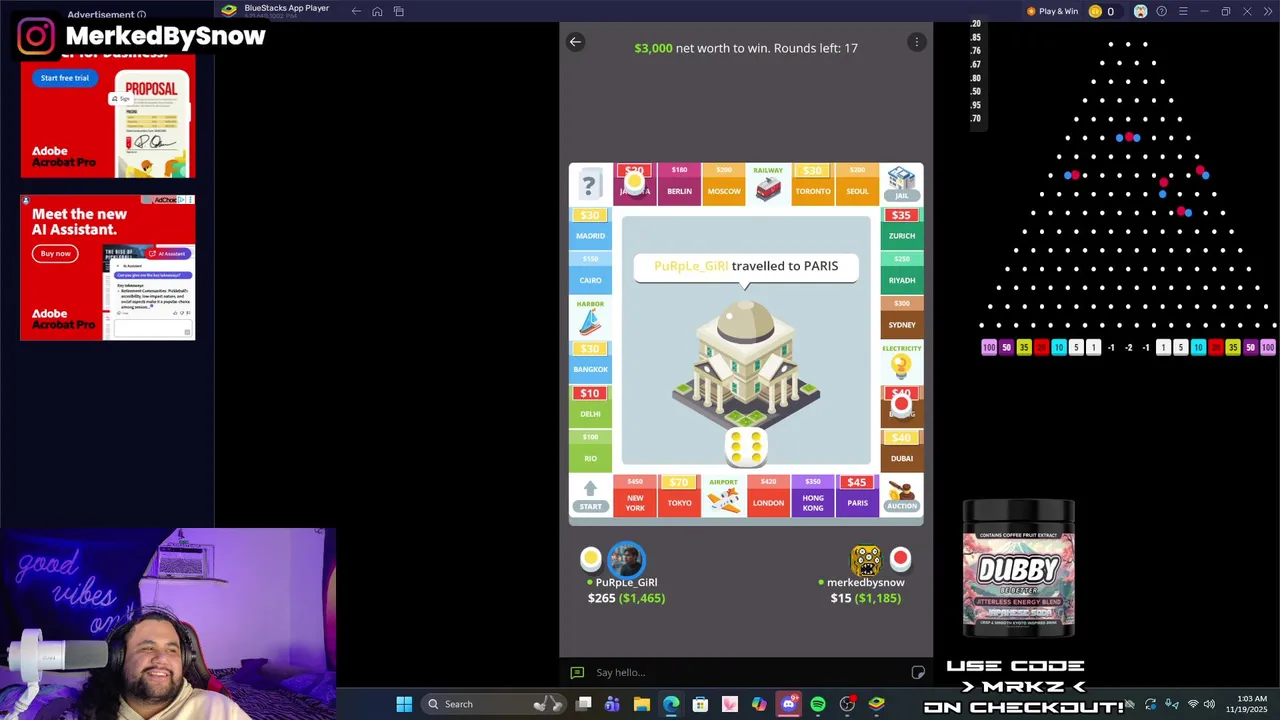
Task: Select the Airport plane tile
Action: (x=724, y=495)
